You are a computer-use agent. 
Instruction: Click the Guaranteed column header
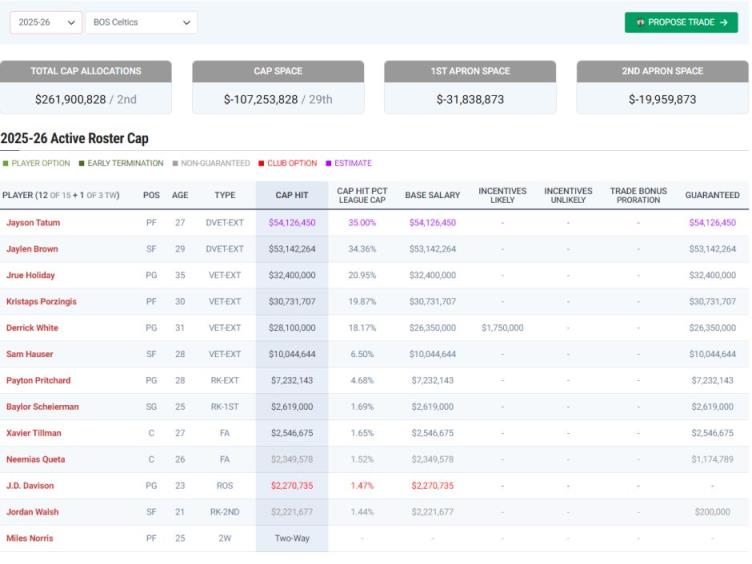click(712, 196)
